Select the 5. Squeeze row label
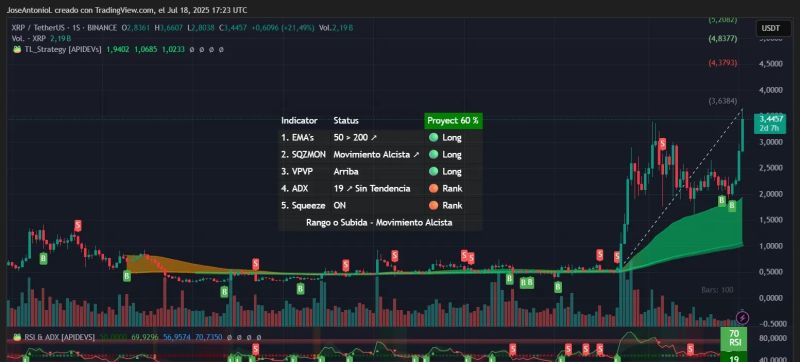Viewport: 800px width, 362px height. [303, 205]
